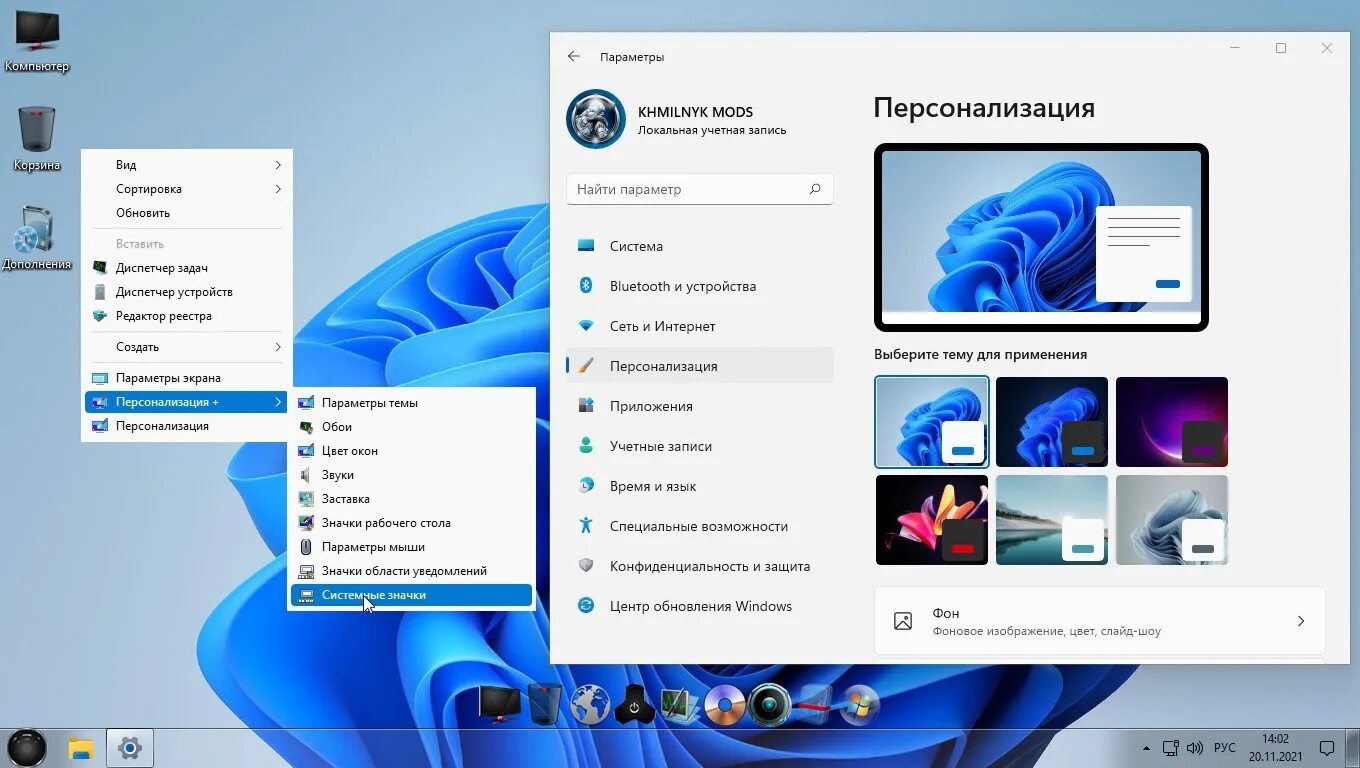Click the back arrow in the Параметры window
Image resolution: width=1360 pixels, height=768 pixels.
[x=574, y=57]
